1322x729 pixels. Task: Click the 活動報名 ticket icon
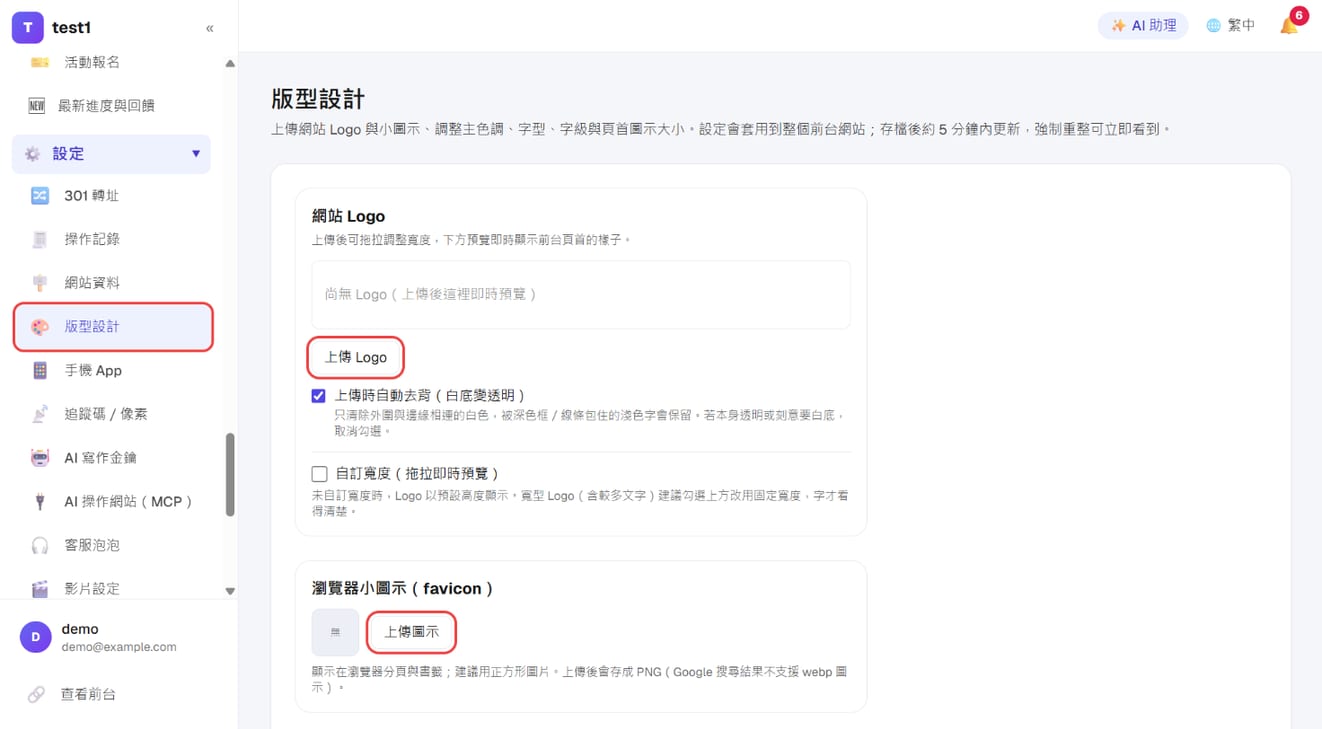coord(39,62)
